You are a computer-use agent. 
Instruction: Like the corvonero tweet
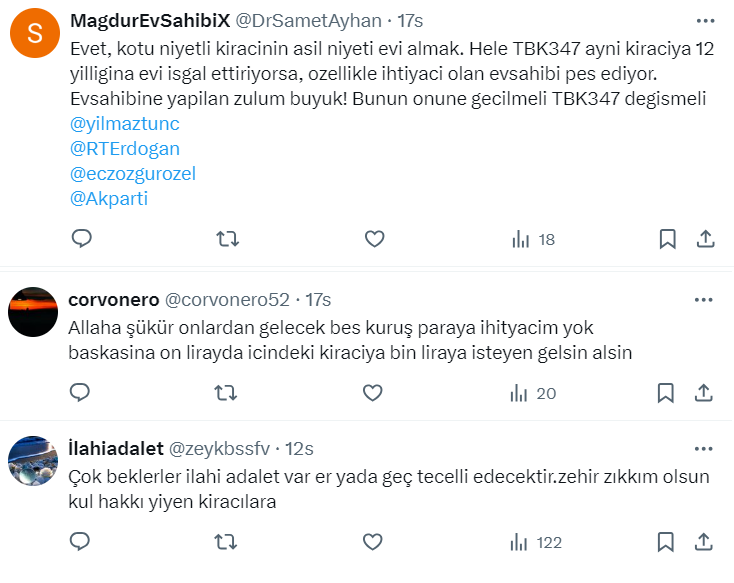(x=373, y=393)
